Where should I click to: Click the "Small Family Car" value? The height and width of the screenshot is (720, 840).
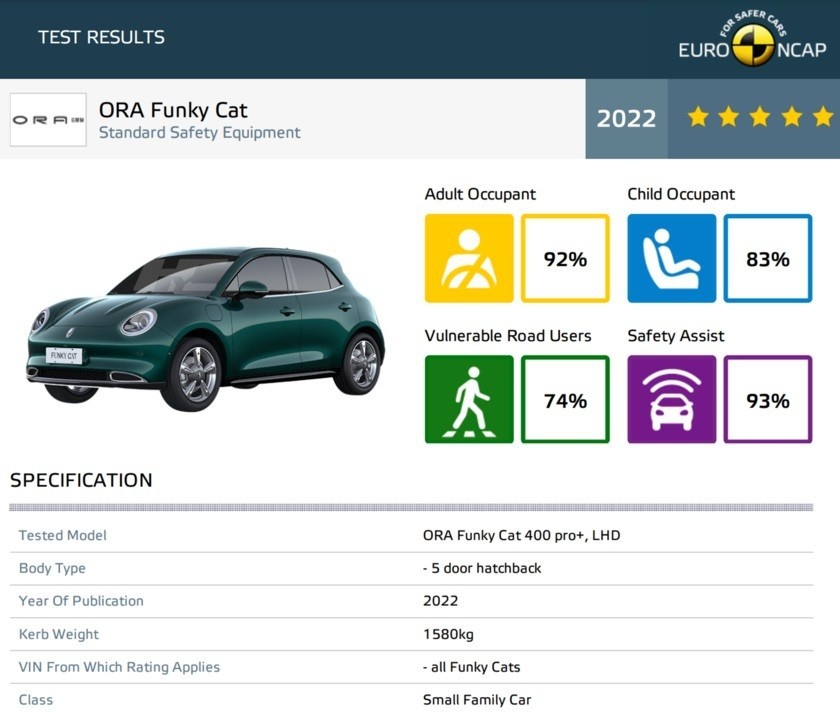477,700
